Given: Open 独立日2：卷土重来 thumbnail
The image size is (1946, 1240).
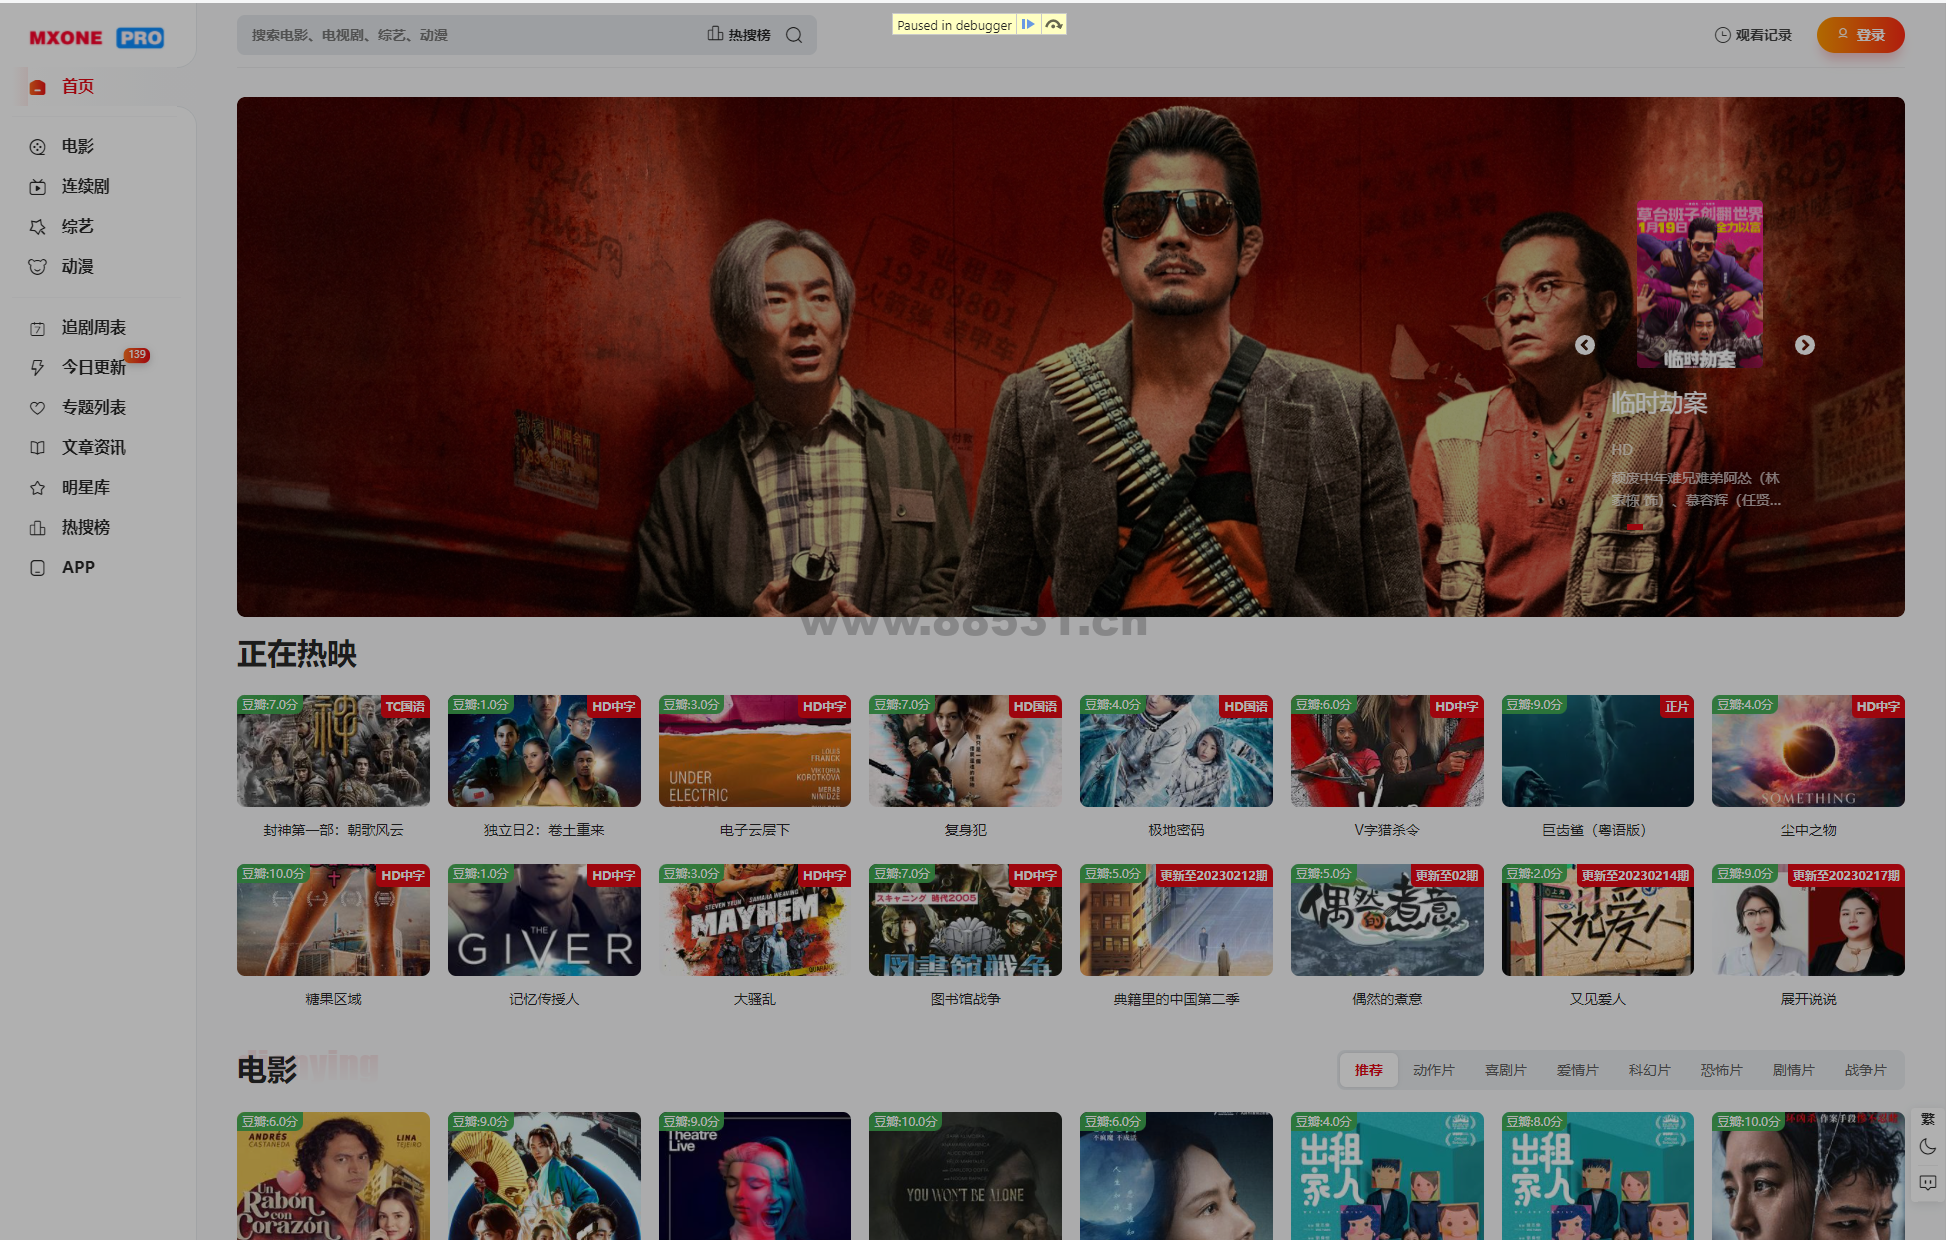Looking at the screenshot, I should [544, 751].
